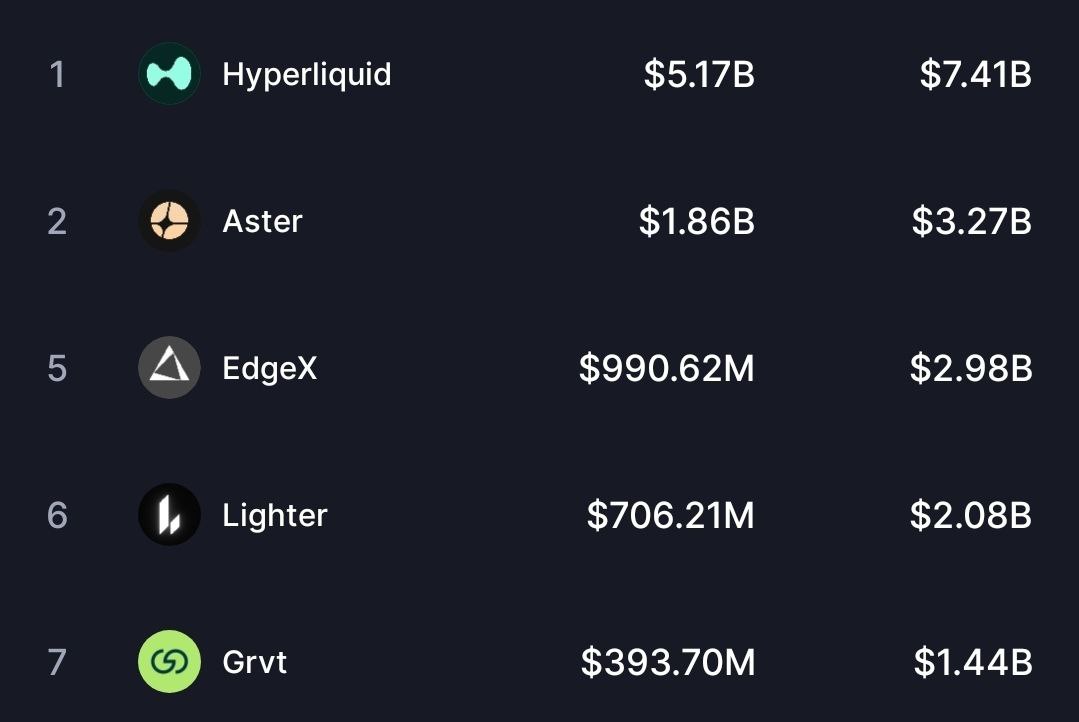Image resolution: width=1079 pixels, height=722 pixels.
Task: Select Lighter's $2.08B value
Action: 970,515
